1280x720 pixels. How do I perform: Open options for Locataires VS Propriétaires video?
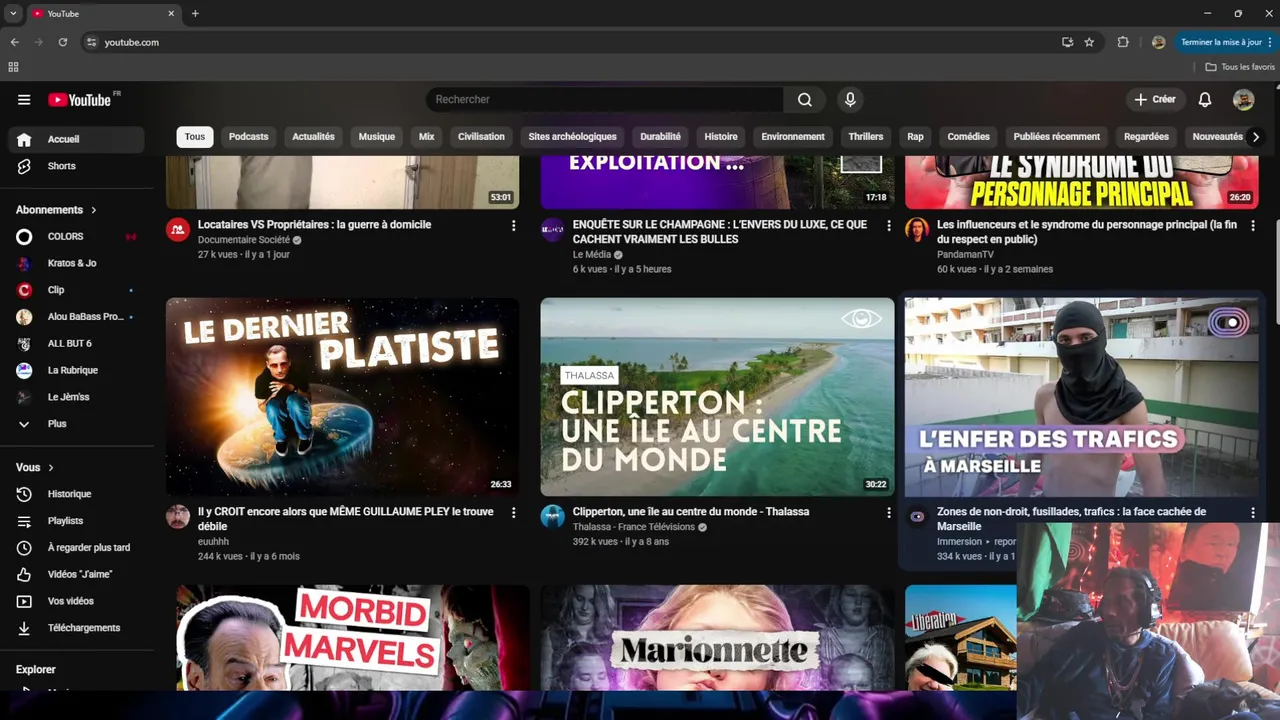514,226
